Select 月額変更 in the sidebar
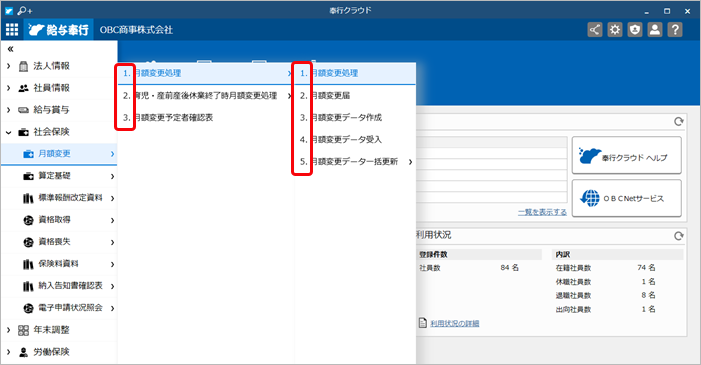Image resolution: width=701 pixels, height=365 pixels. click(x=59, y=154)
